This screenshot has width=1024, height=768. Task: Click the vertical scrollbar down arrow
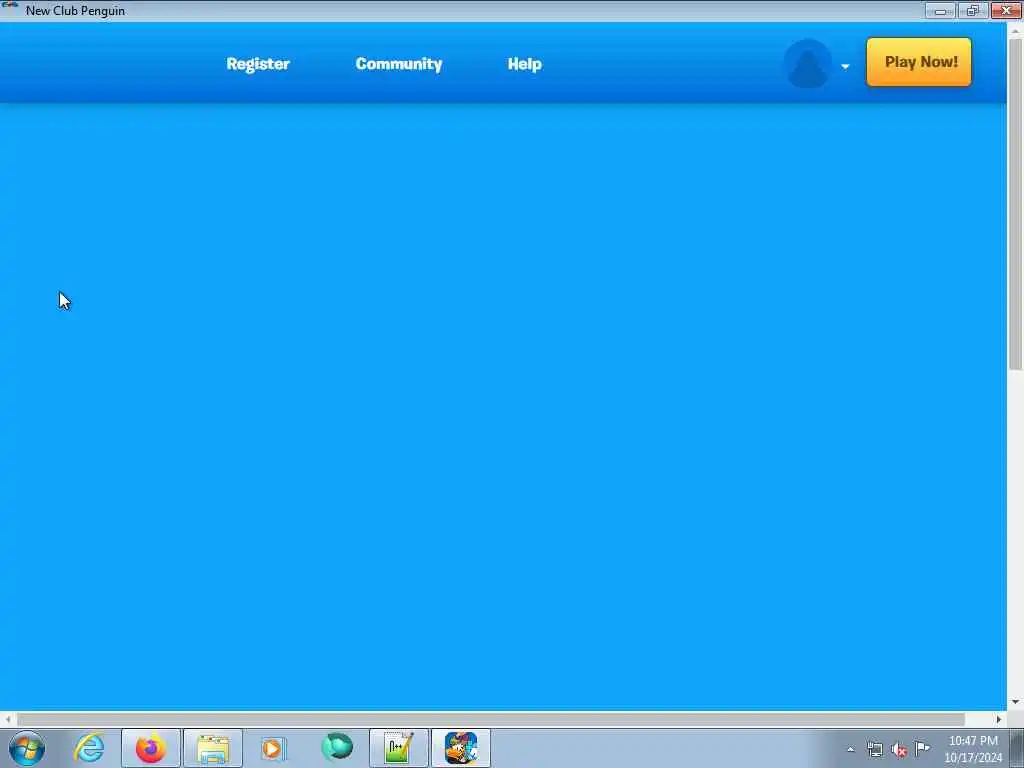(x=1016, y=703)
